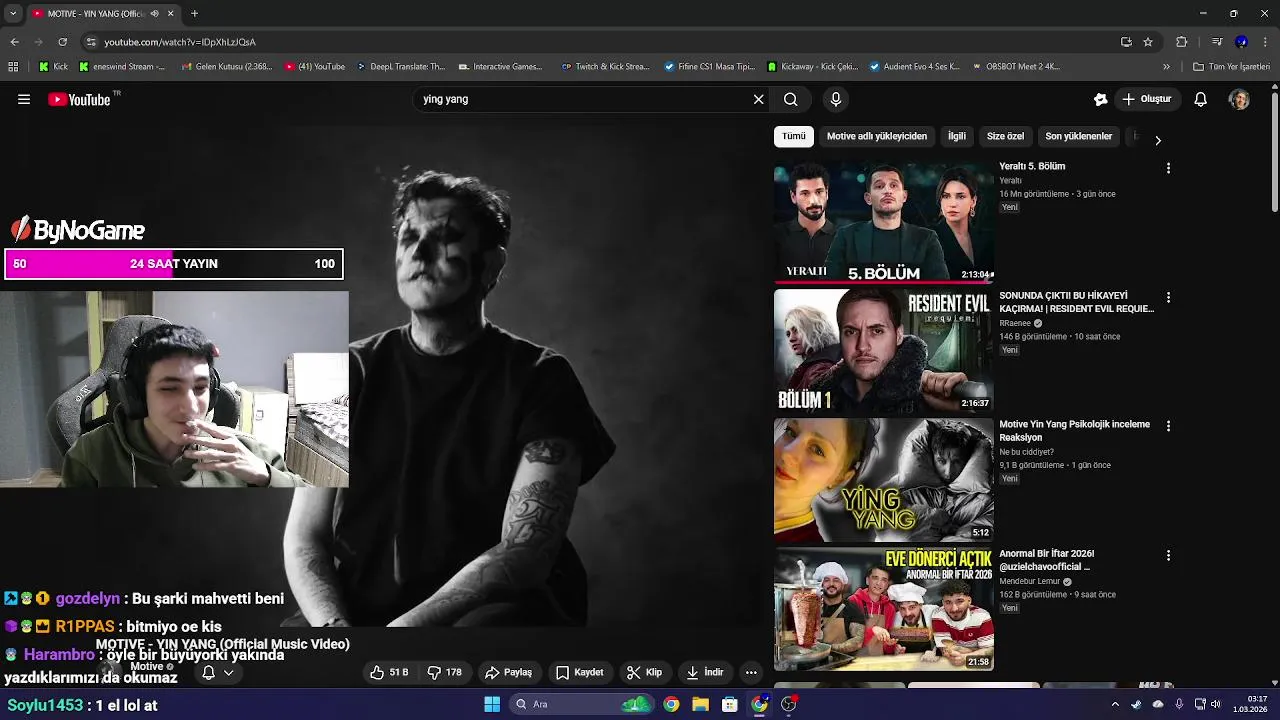
Task: Show hidden system tray icons chevron
Action: [1115, 704]
